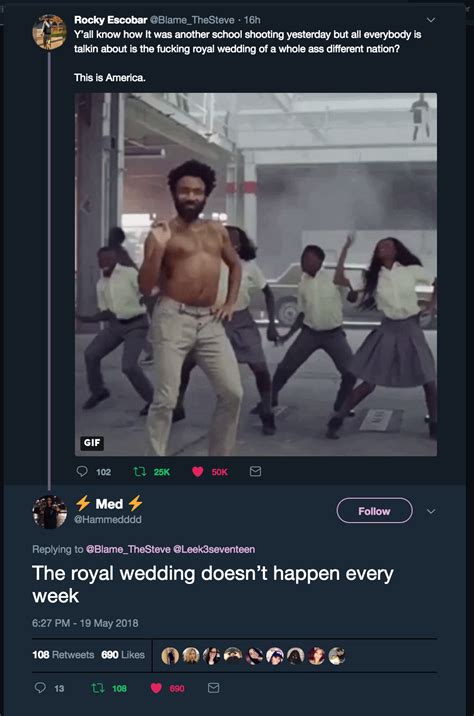Retweet Rocky Escobar's tweet with 25K retweets
Viewport: 474px width, 716px height.
click(139, 471)
